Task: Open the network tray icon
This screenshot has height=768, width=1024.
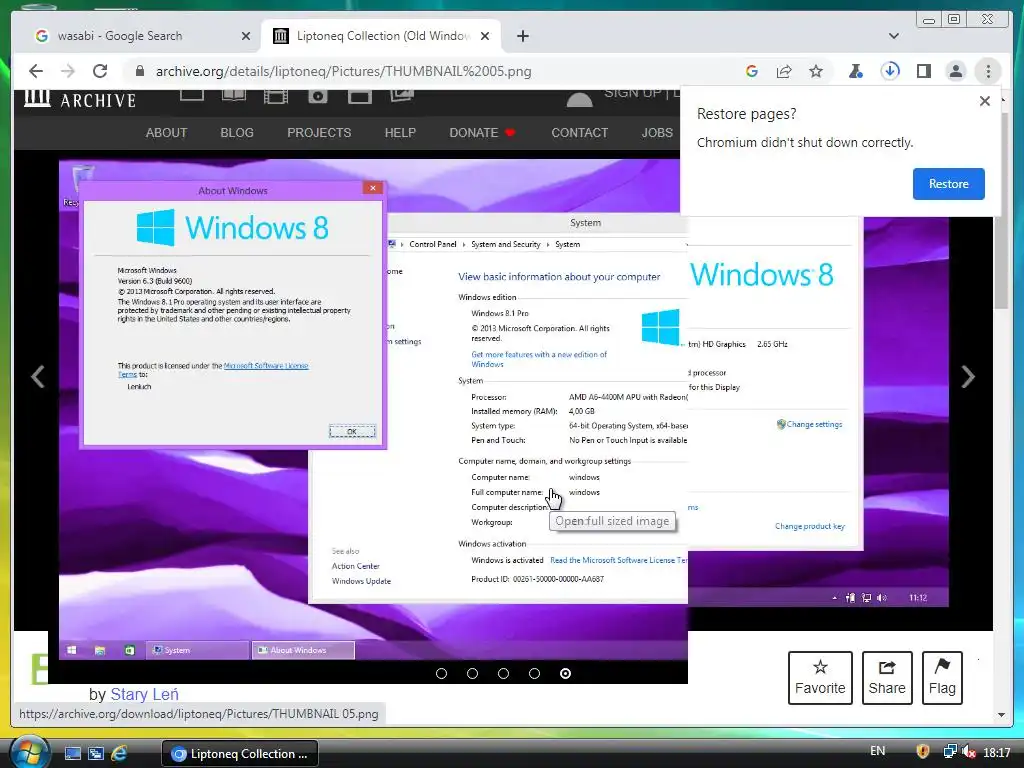Action: pos(950,752)
